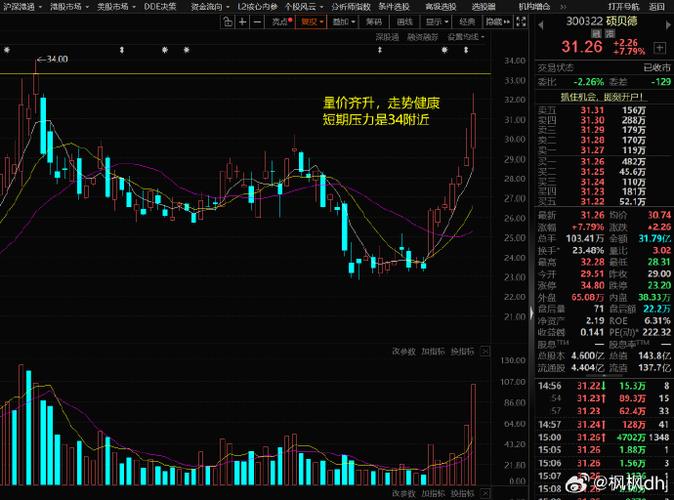674x500 pixels.
Task: Open the 叠加 overlay dropdown
Action: pos(344,21)
